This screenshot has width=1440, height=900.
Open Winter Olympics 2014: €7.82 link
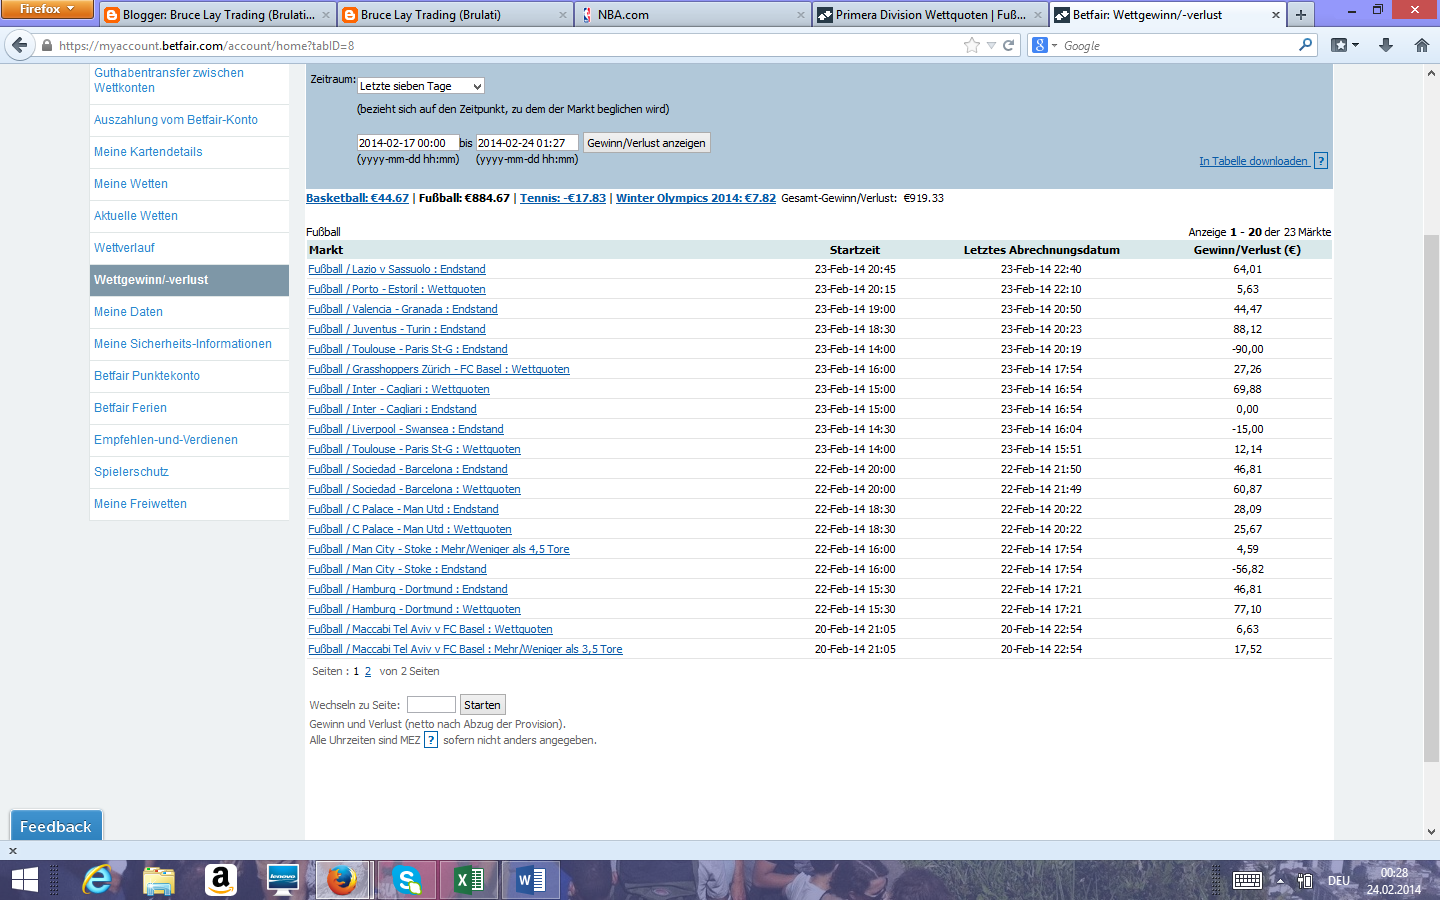point(696,198)
